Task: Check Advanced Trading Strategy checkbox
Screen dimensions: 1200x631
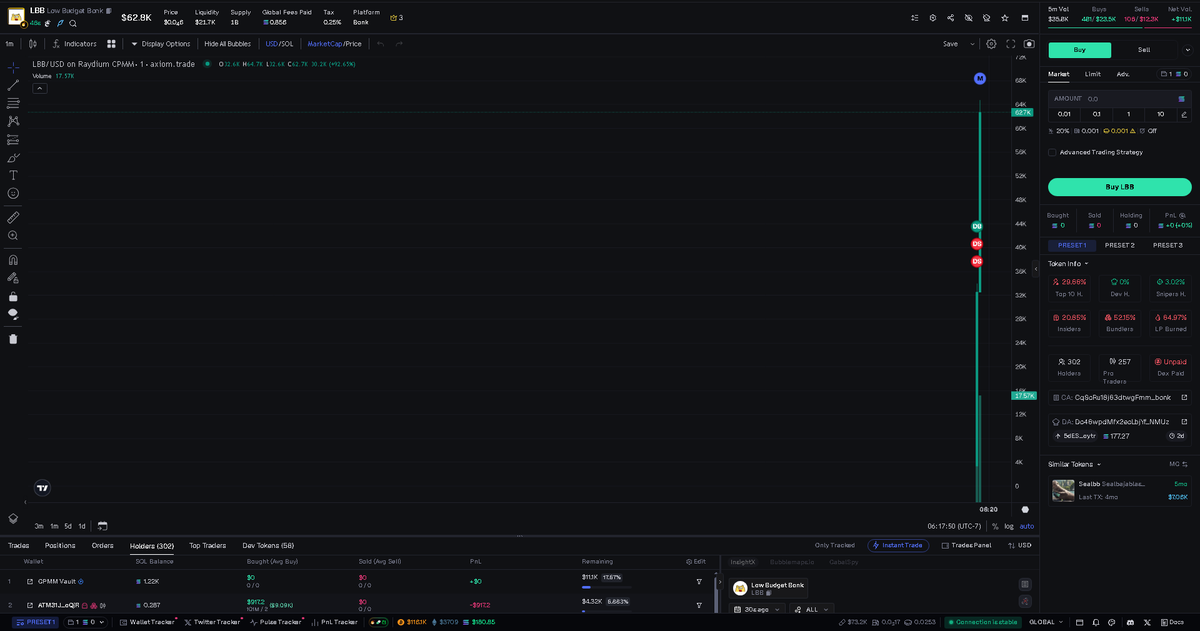Action: (1052, 152)
